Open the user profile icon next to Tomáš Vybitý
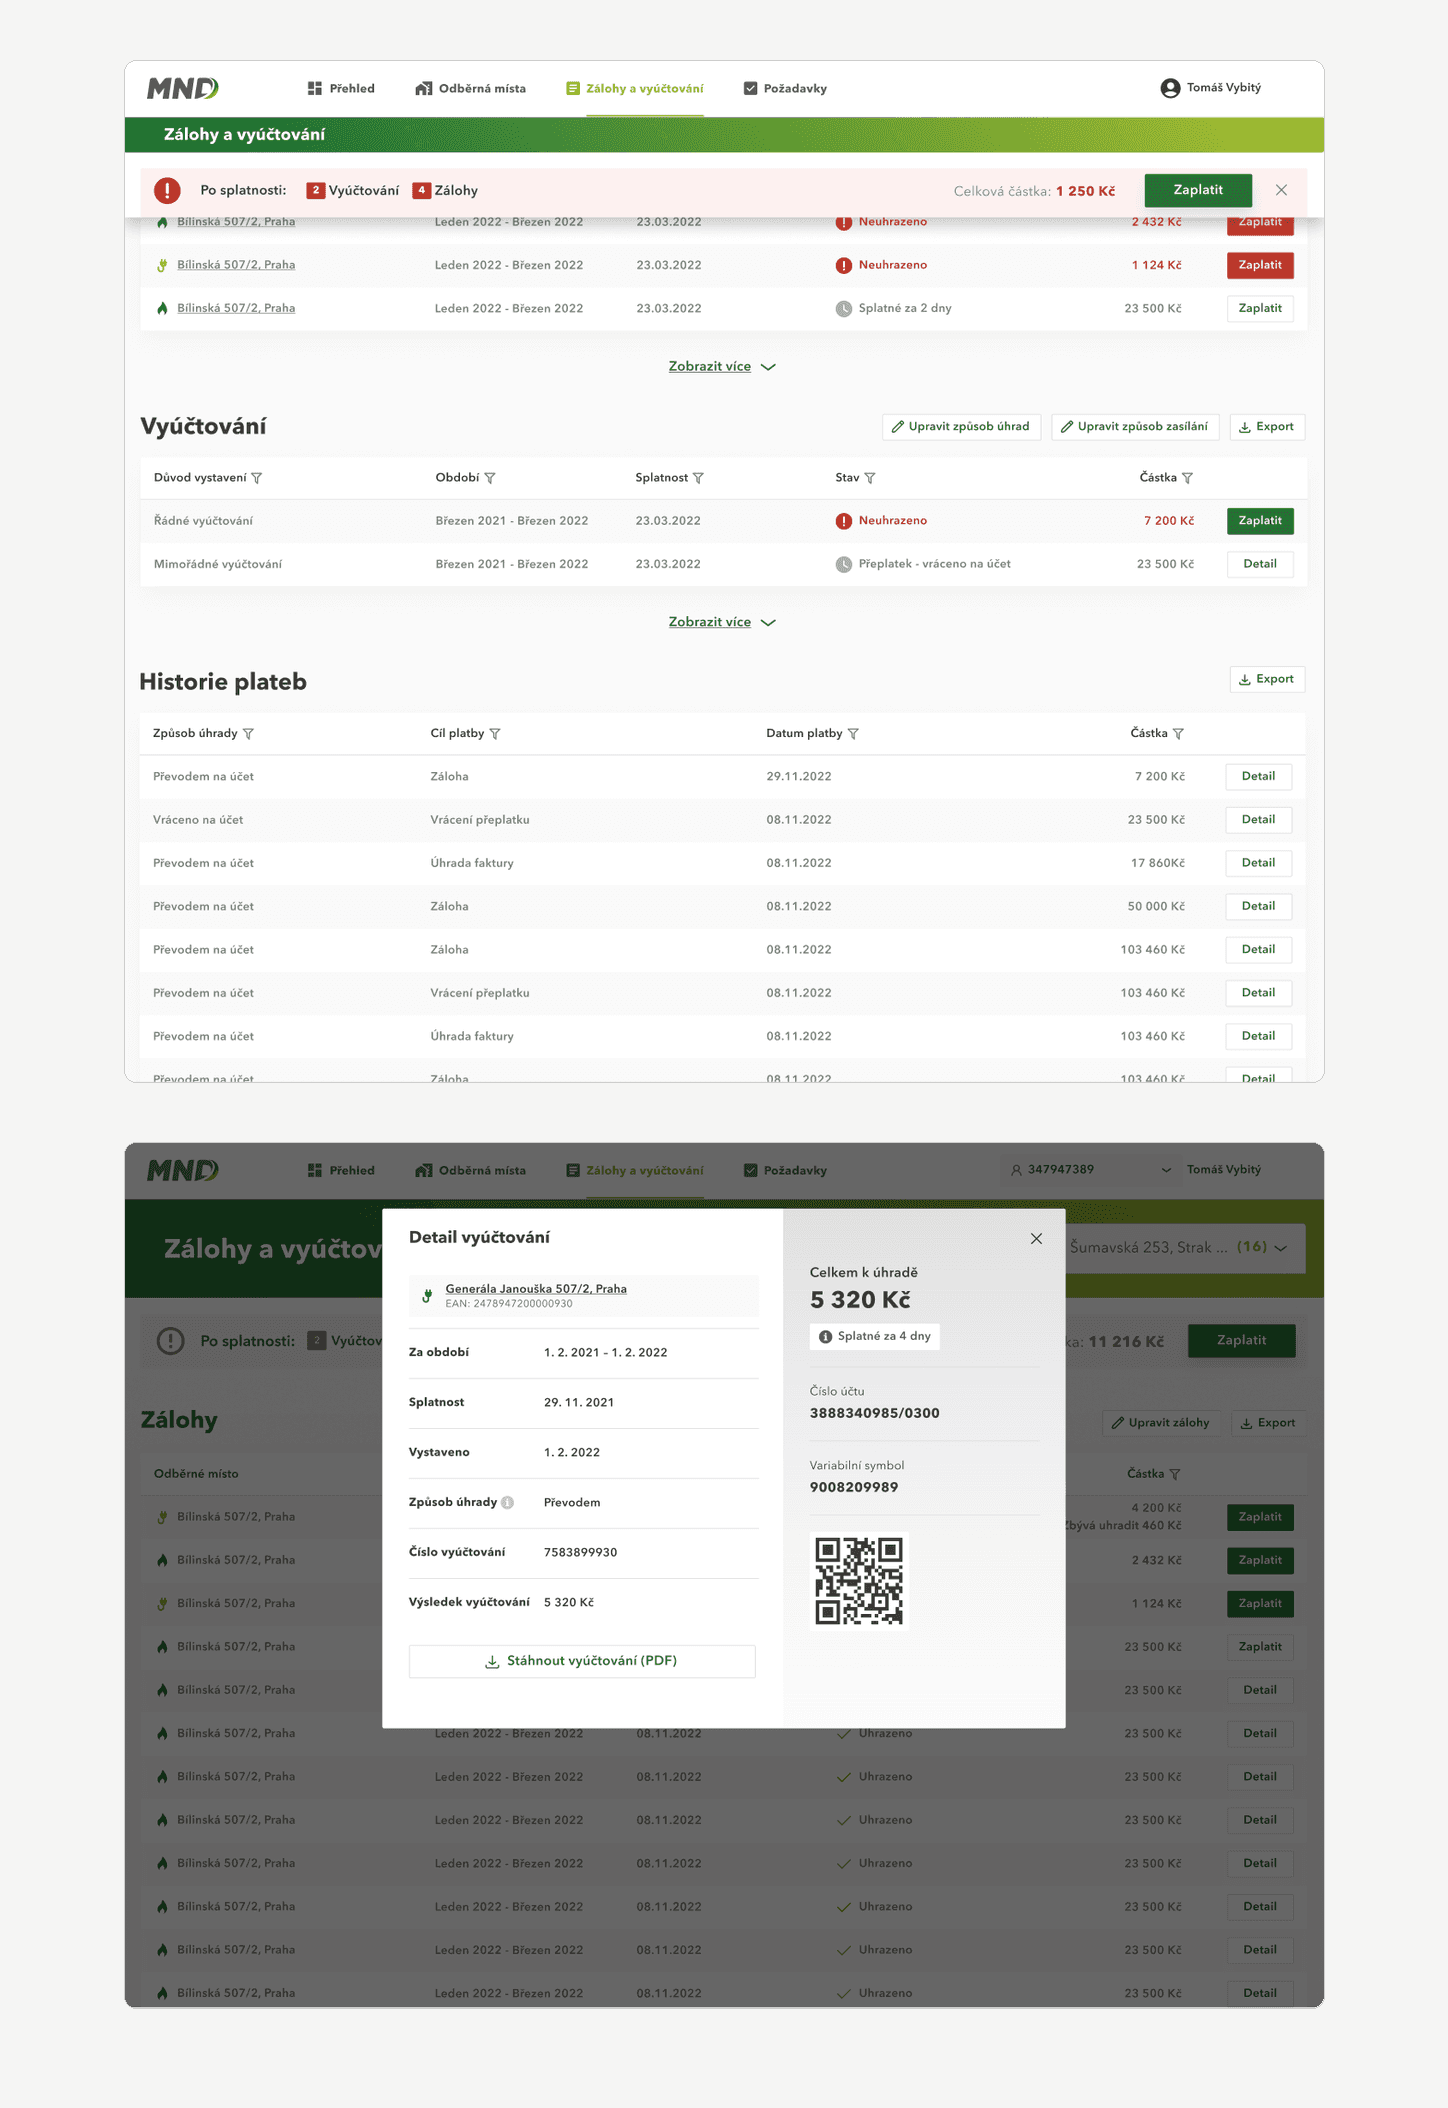The height and width of the screenshot is (2108, 1448). click(x=1169, y=88)
